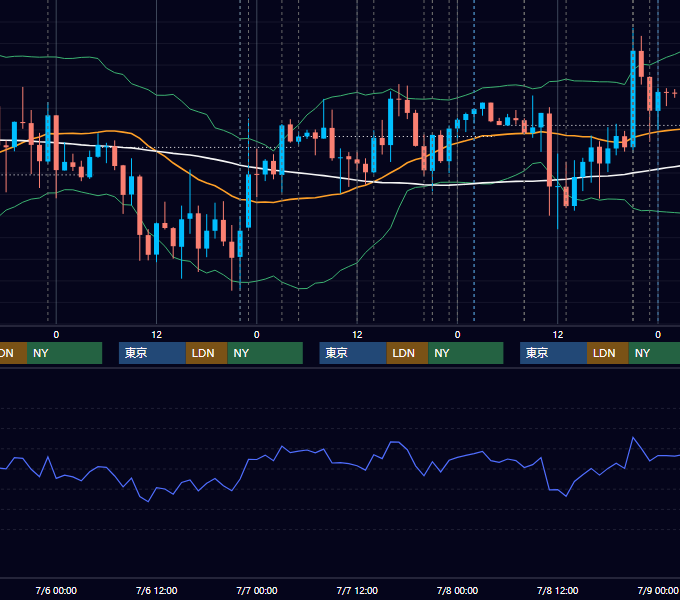Select the LDN session block on 7/7
This screenshot has height=600, width=680.
coord(407,353)
